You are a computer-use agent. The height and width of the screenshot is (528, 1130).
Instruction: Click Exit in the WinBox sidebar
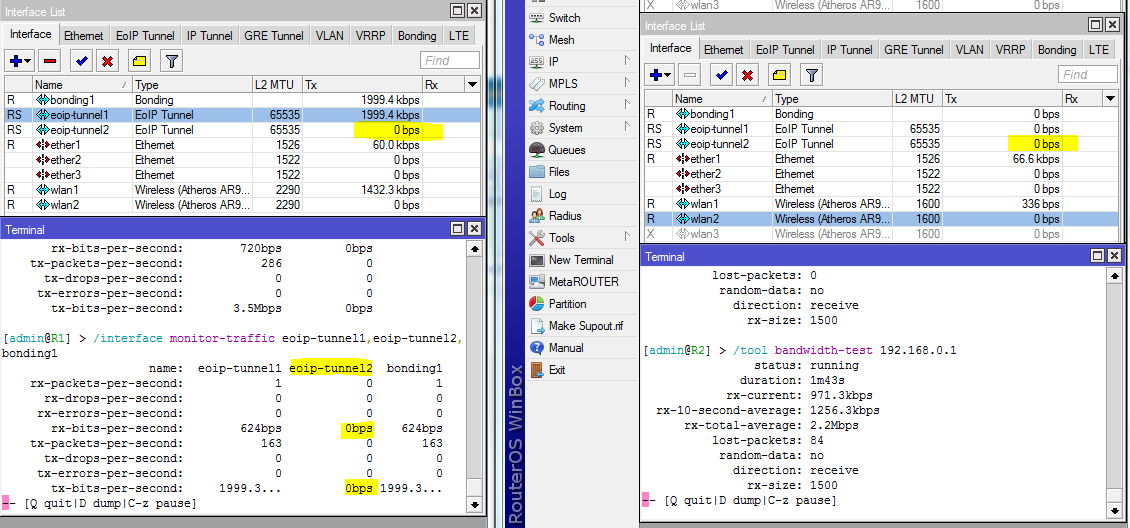557,370
